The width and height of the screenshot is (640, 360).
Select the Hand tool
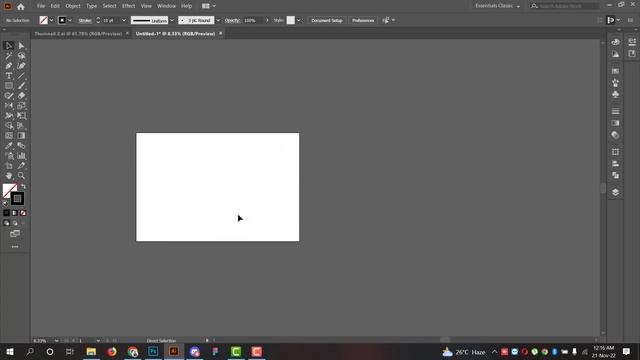pos(9,176)
